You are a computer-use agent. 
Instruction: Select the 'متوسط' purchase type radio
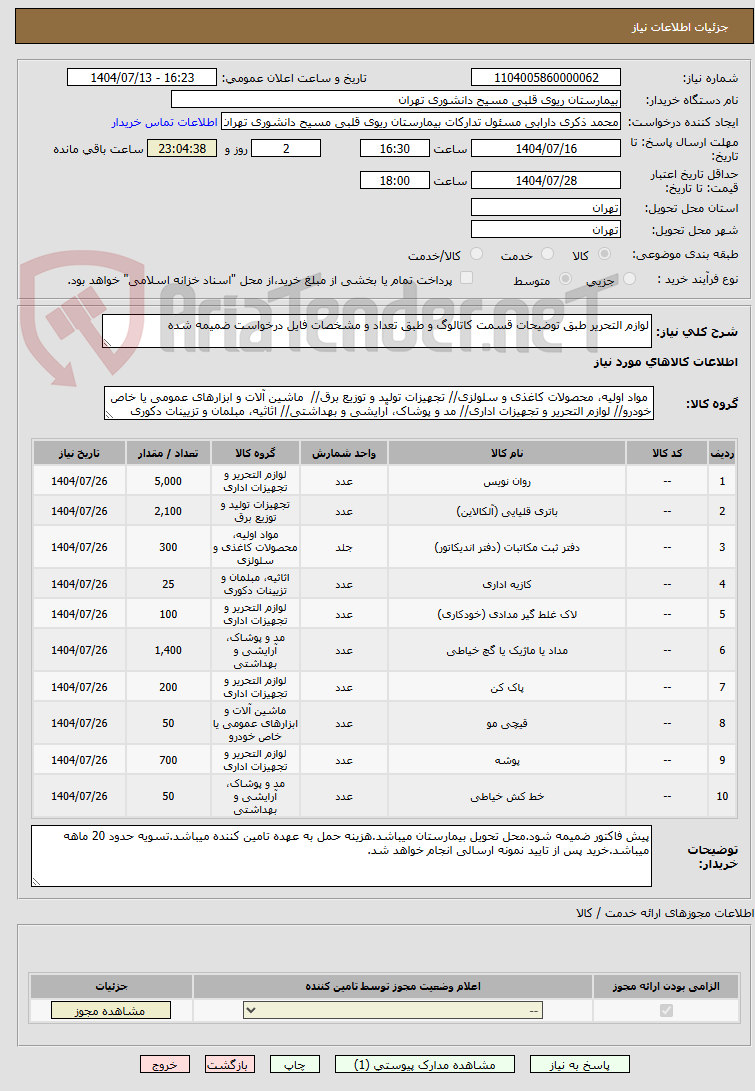[x=566, y=279]
